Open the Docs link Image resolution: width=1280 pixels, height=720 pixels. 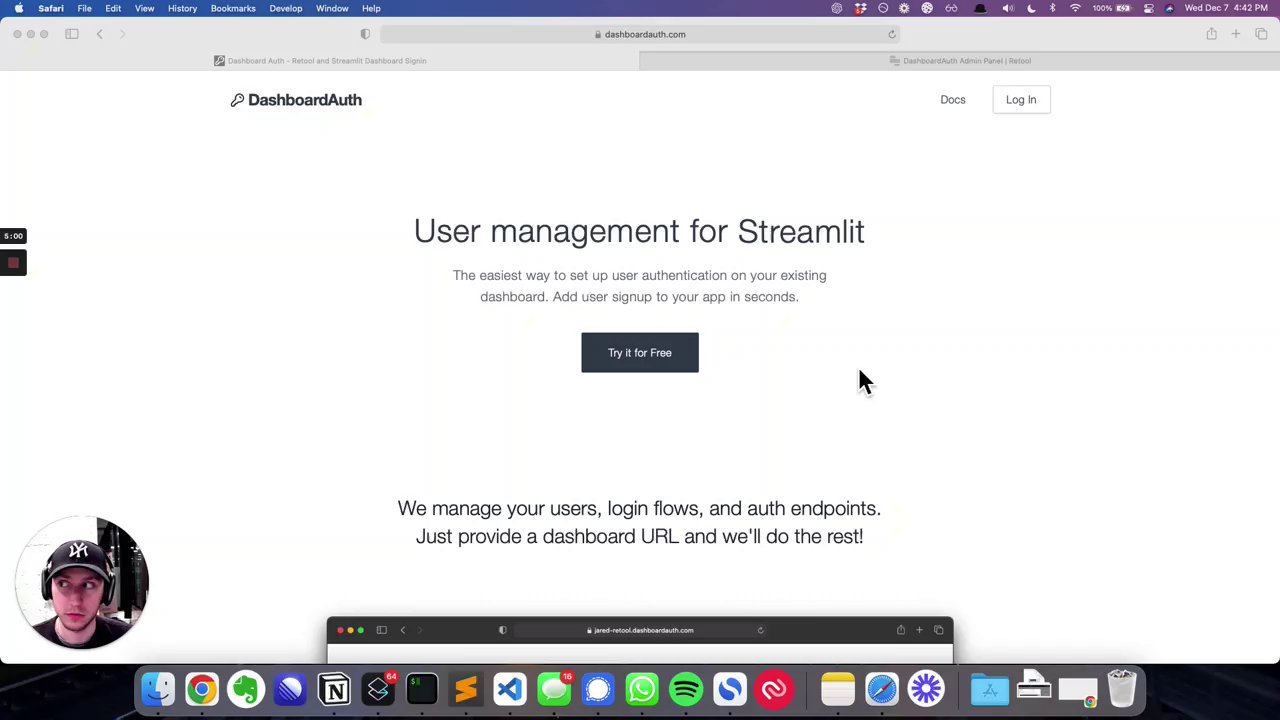[953, 99]
